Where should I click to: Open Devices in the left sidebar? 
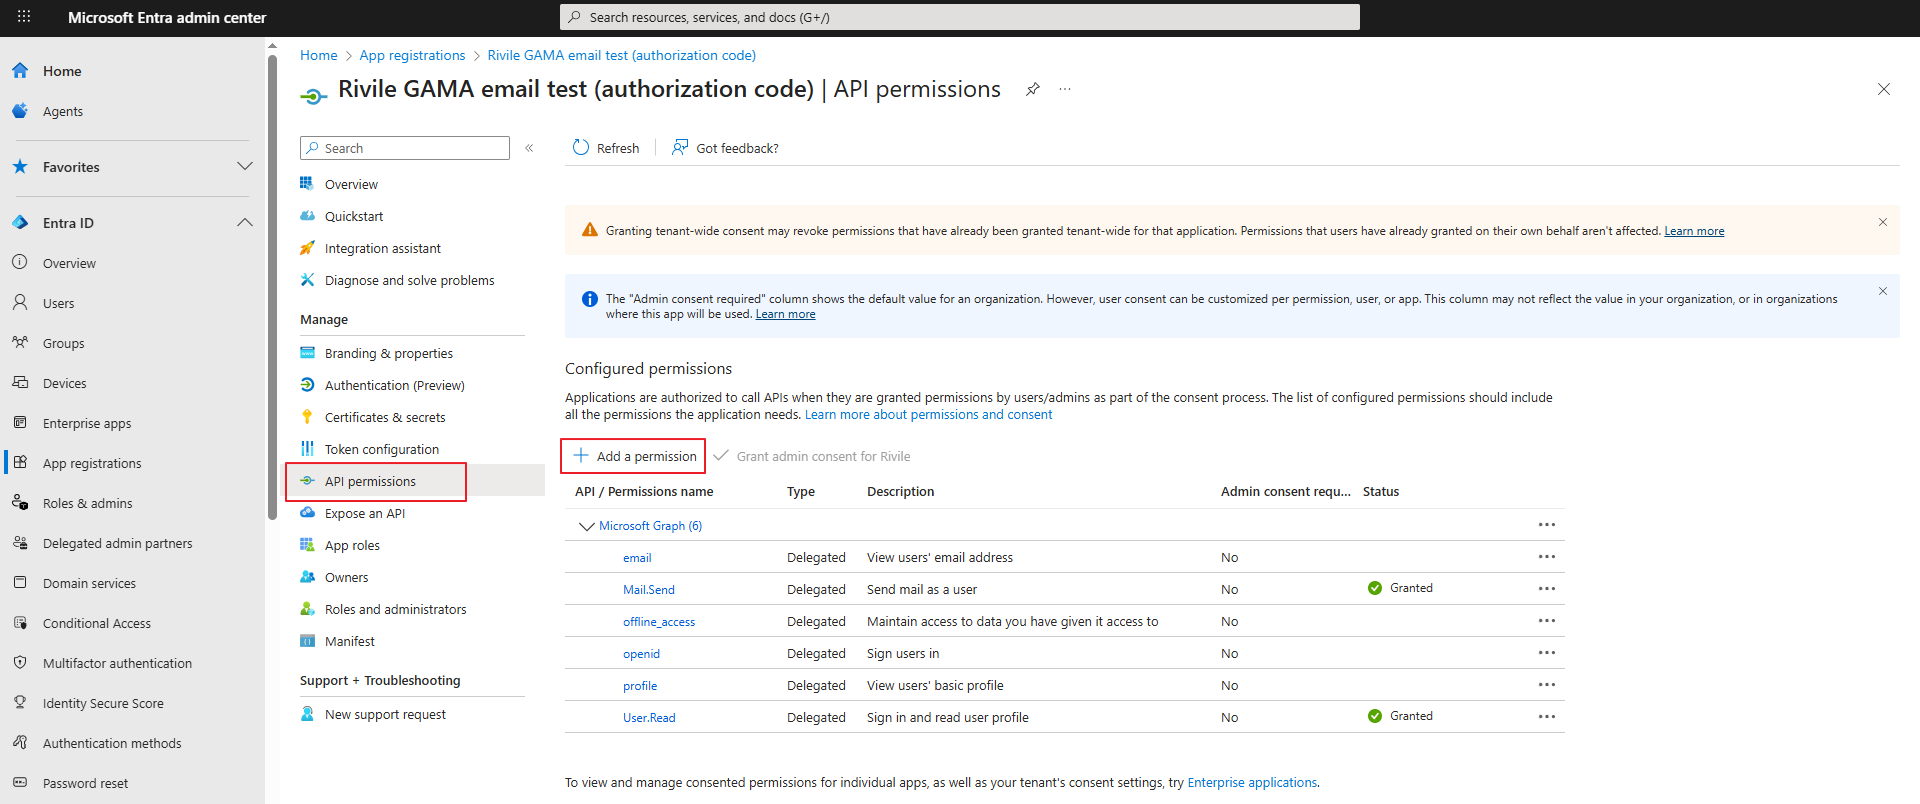click(65, 383)
